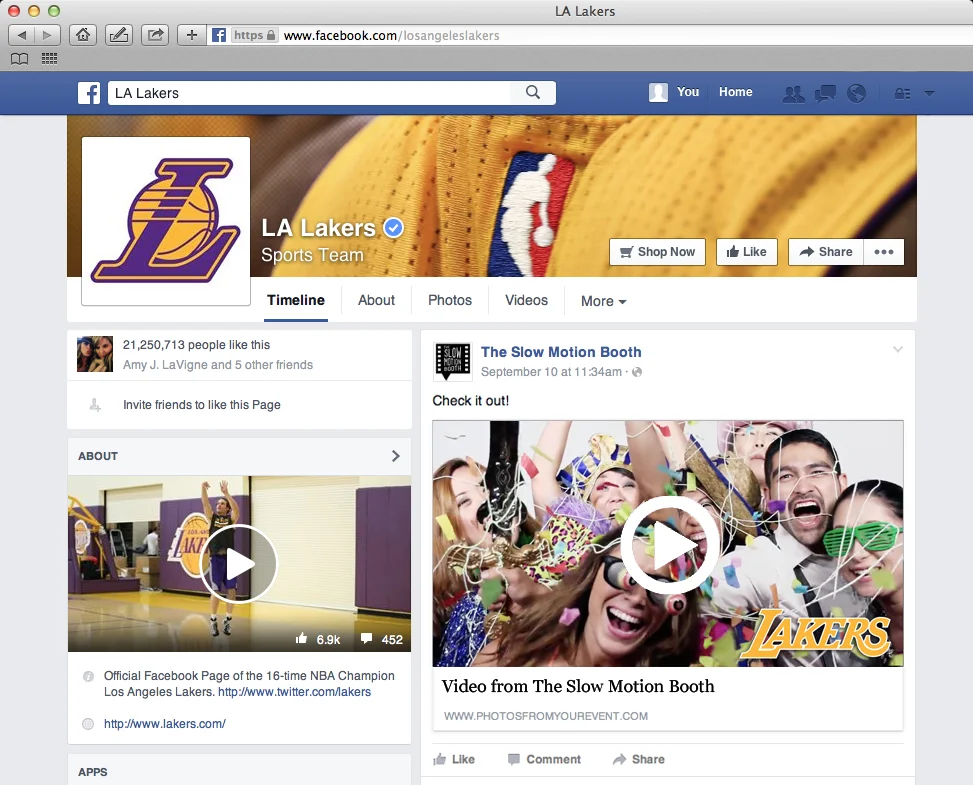The image size is (973, 785).
Task: Click Video from The Slow Motion Booth title
Action: pyautogui.click(x=578, y=686)
